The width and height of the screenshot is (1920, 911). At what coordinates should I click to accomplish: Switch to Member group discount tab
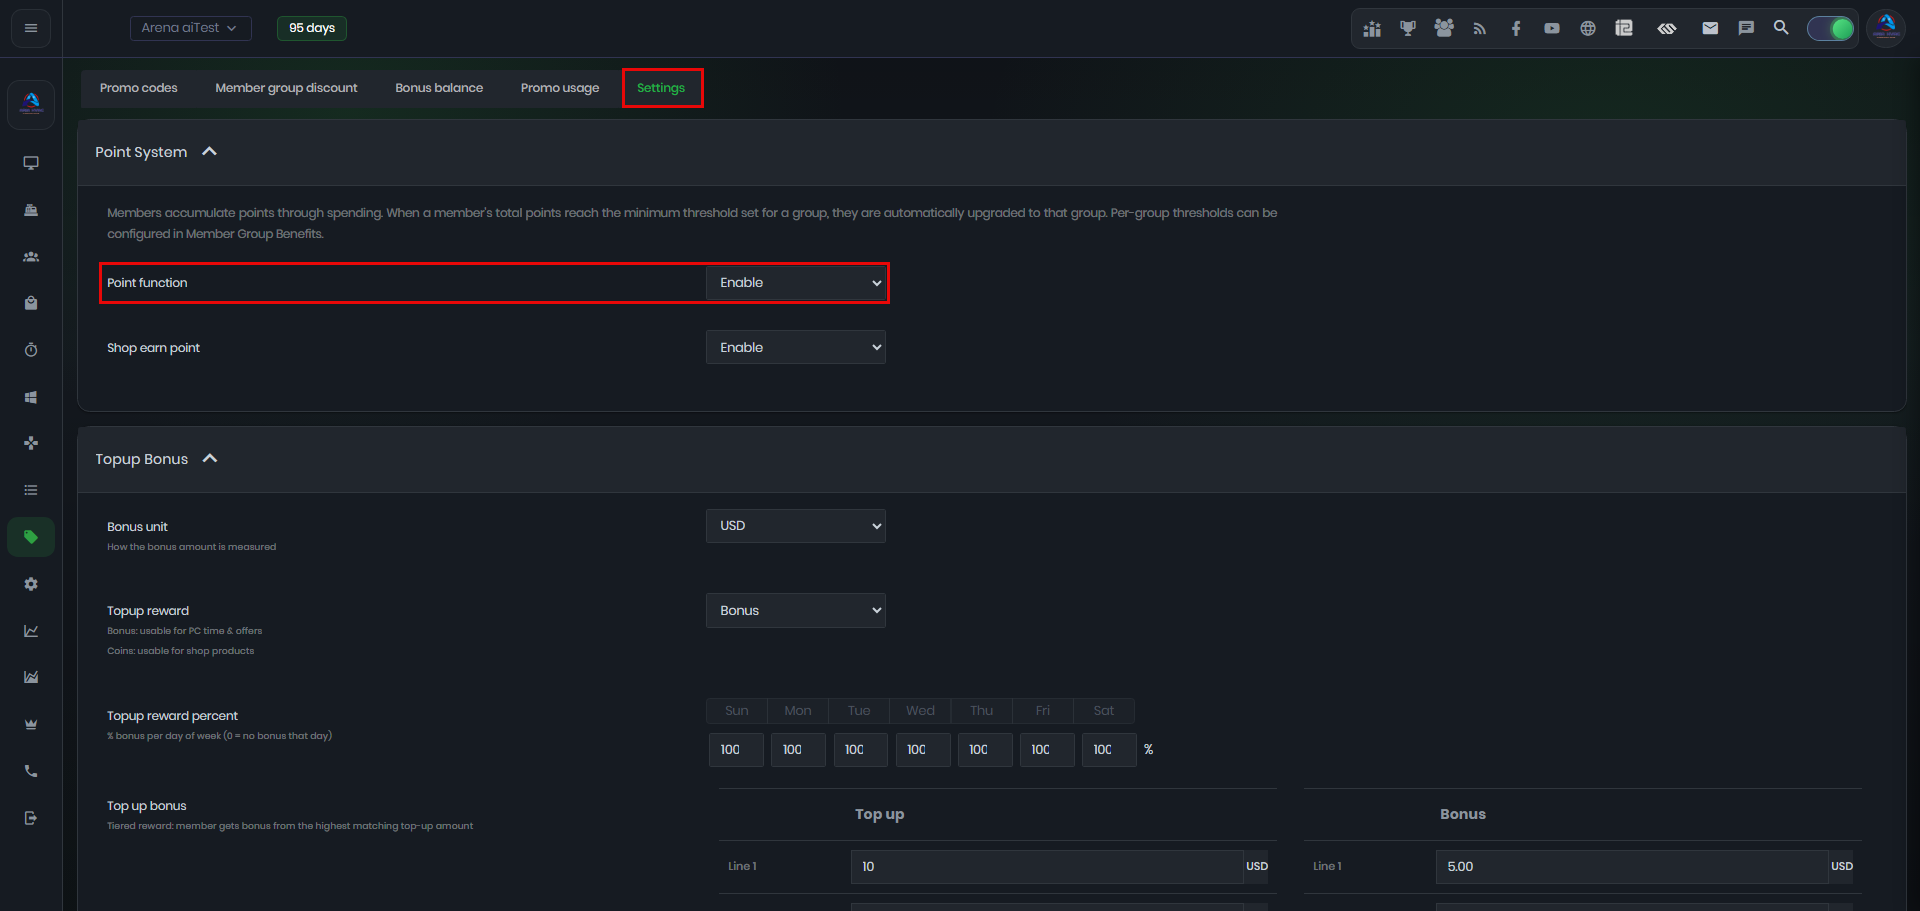click(x=286, y=88)
